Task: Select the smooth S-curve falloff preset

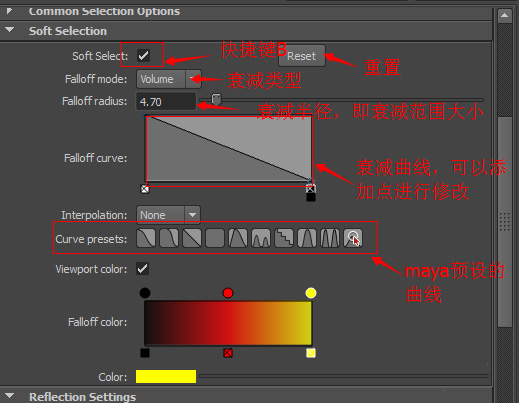Action: [146, 238]
